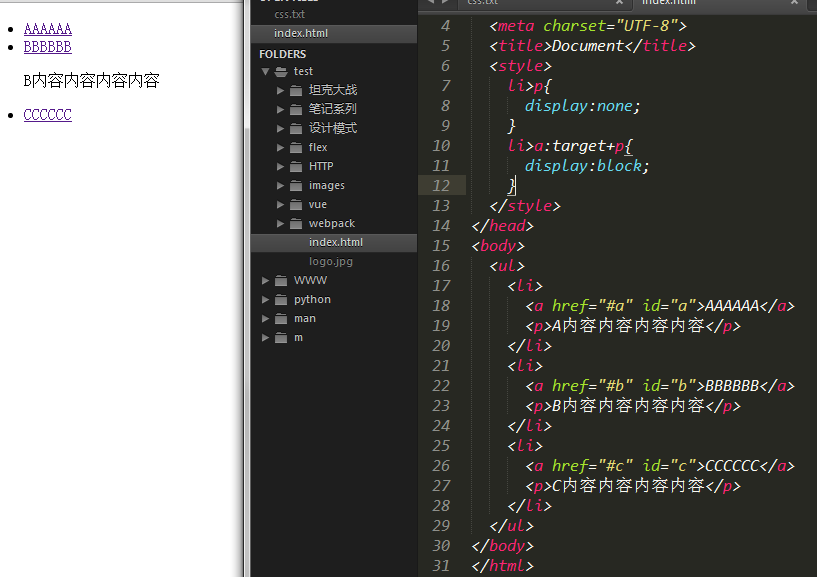Click the test folder icon
This screenshot has width=817, height=577.
tap(281, 71)
